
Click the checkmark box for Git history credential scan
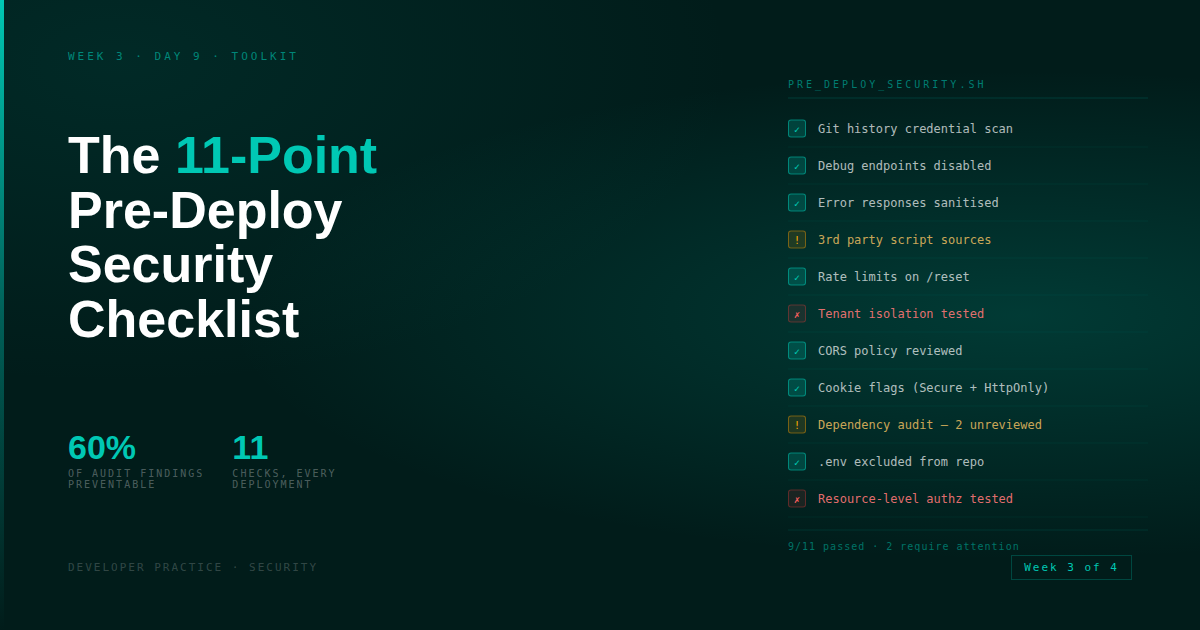pos(797,129)
